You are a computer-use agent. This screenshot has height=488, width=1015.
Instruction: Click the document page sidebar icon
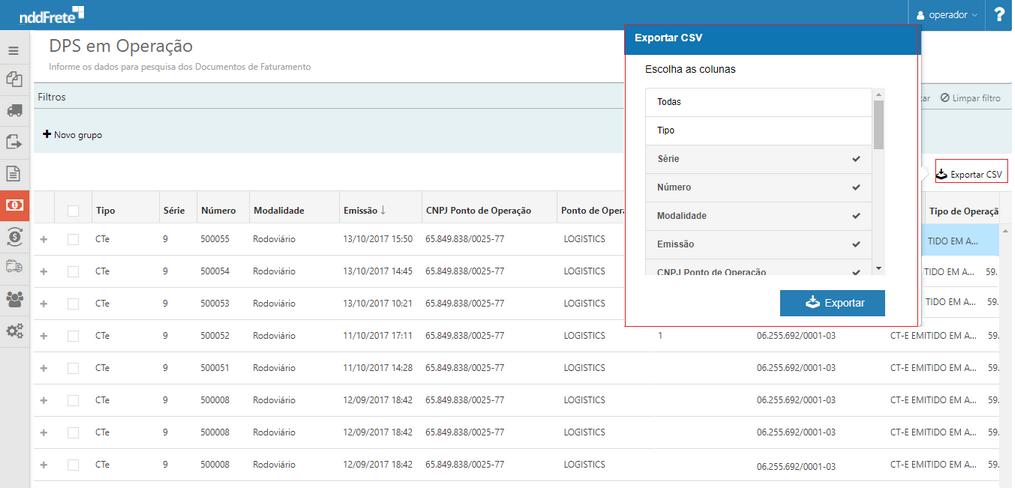tap(14, 174)
